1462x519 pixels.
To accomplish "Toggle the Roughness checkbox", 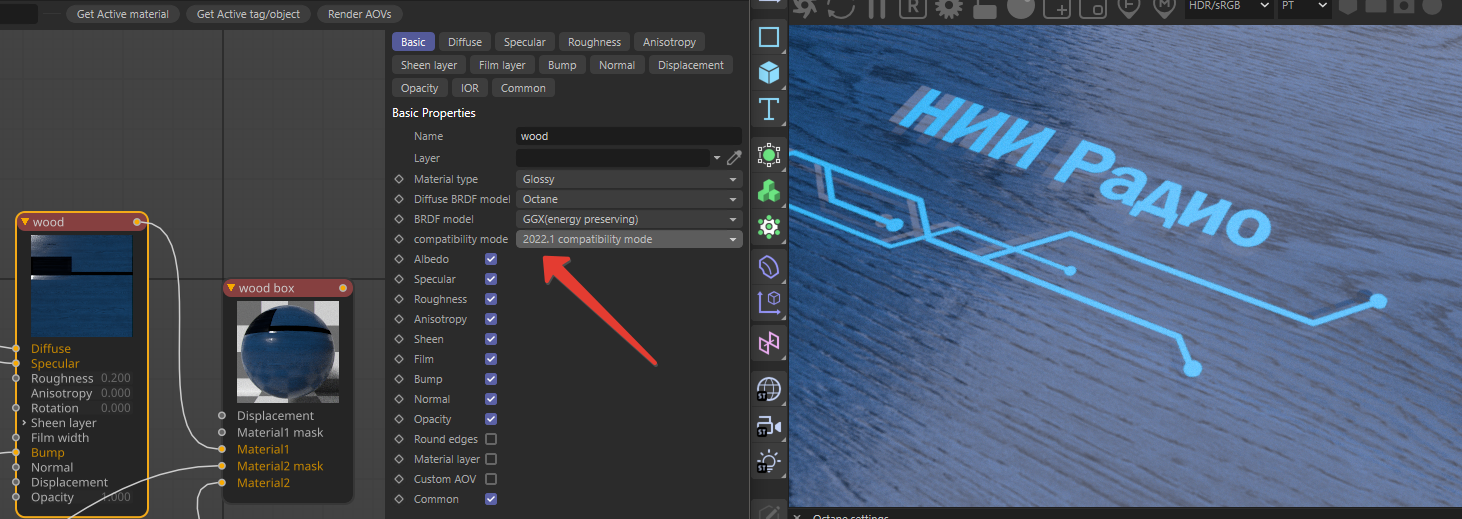I will 491,299.
